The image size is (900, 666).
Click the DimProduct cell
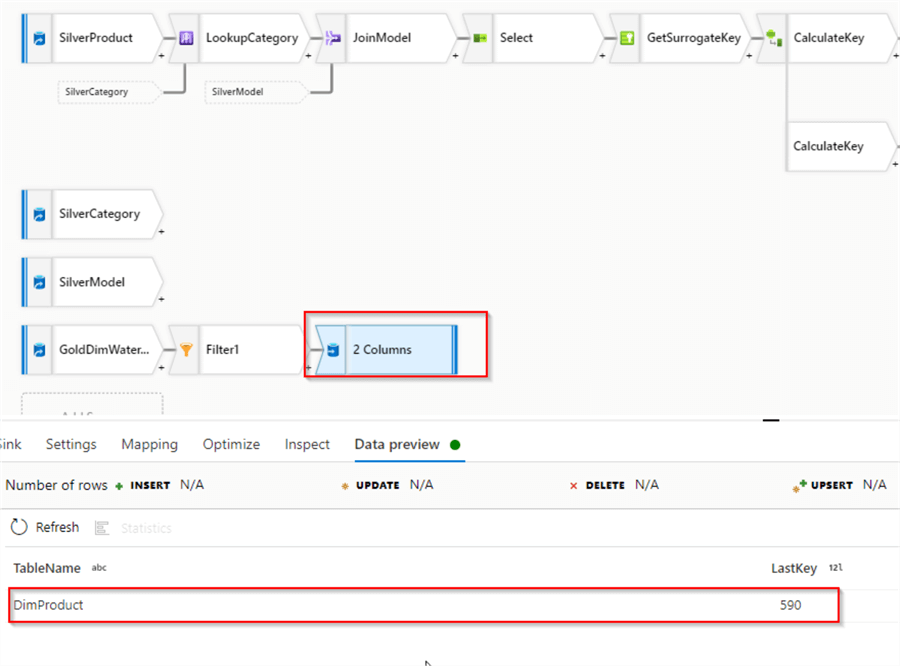48,605
